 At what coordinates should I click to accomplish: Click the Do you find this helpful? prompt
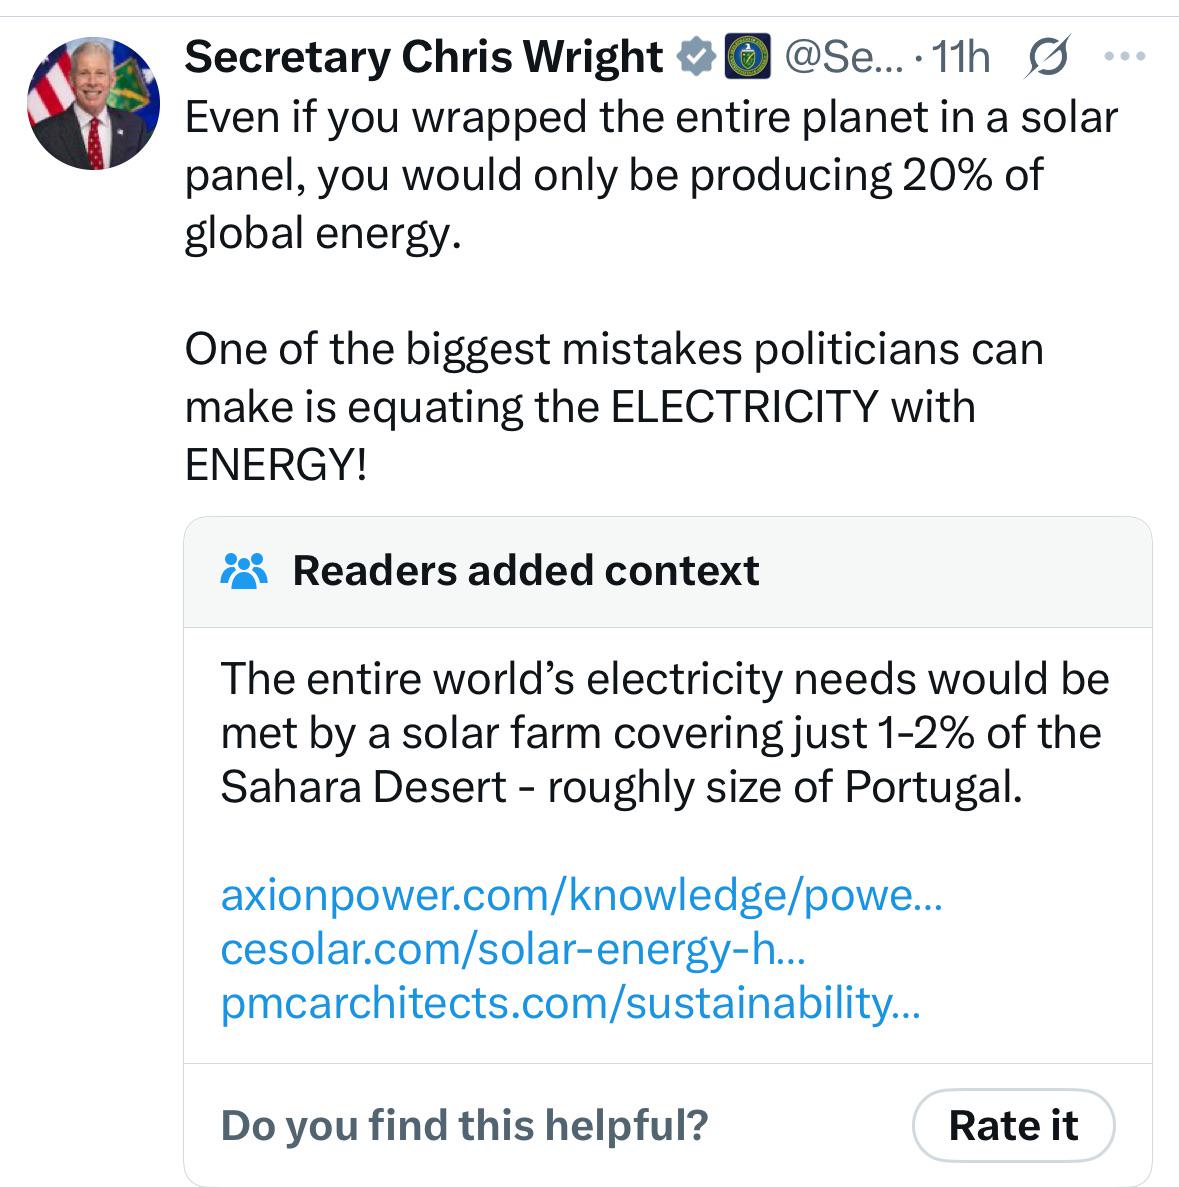point(464,1125)
